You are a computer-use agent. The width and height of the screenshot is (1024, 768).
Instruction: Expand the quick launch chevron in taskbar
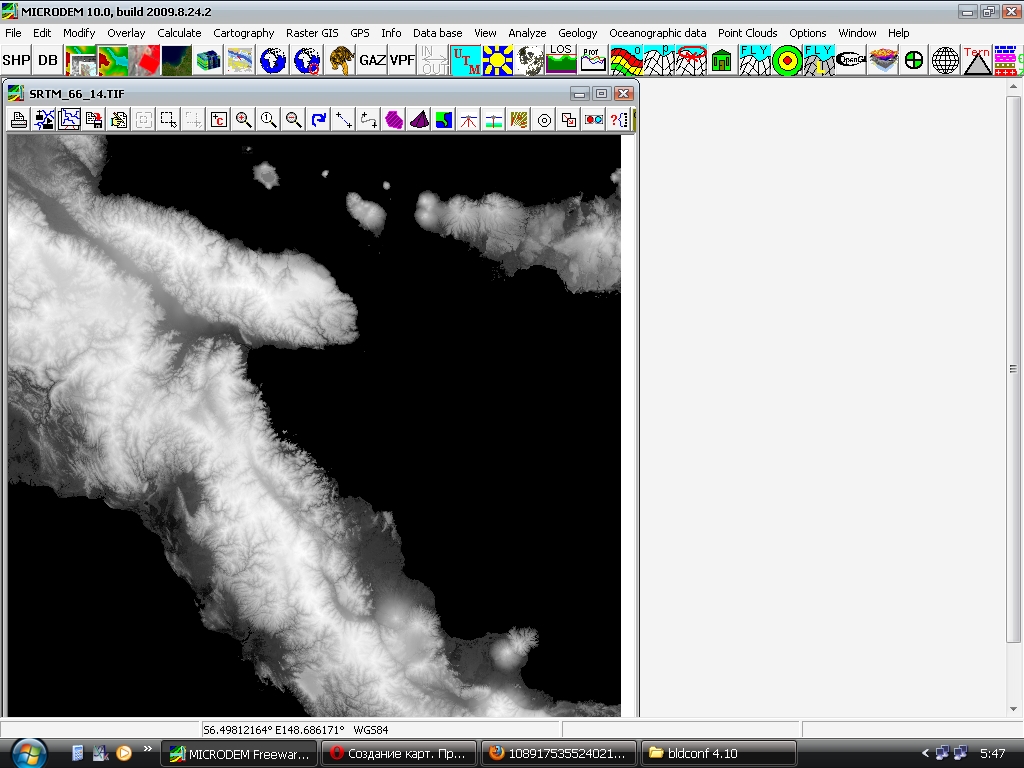pyautogui.click(x=148, y=748)
